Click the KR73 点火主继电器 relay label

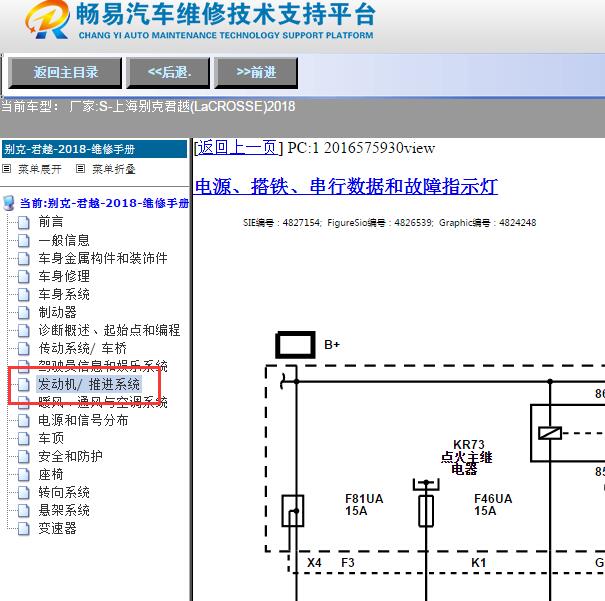466,457
